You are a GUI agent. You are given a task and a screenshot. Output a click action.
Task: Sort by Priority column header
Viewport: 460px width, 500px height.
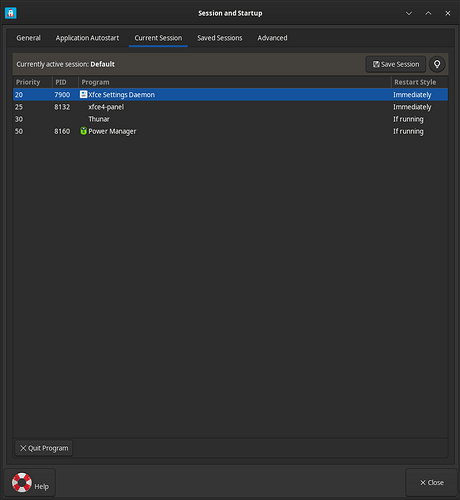coord(32,82)
